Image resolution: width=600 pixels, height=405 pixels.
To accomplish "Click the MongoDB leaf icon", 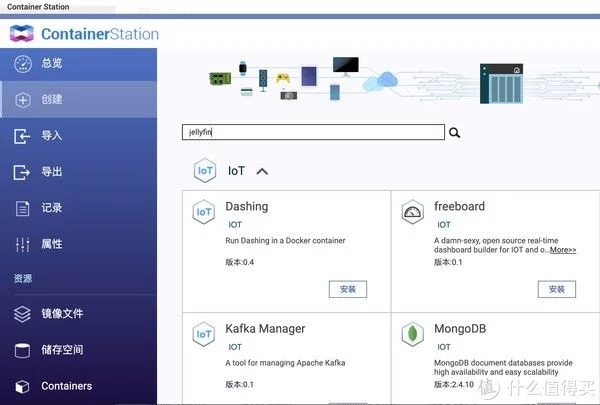I will click(x=412, y=334).
